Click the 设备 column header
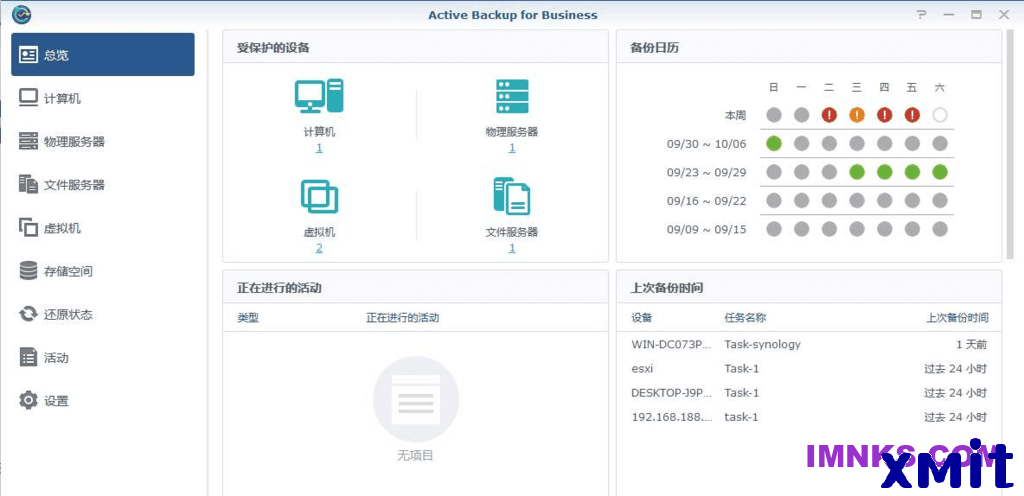1024x496 pixels. (x=641, y=318)
